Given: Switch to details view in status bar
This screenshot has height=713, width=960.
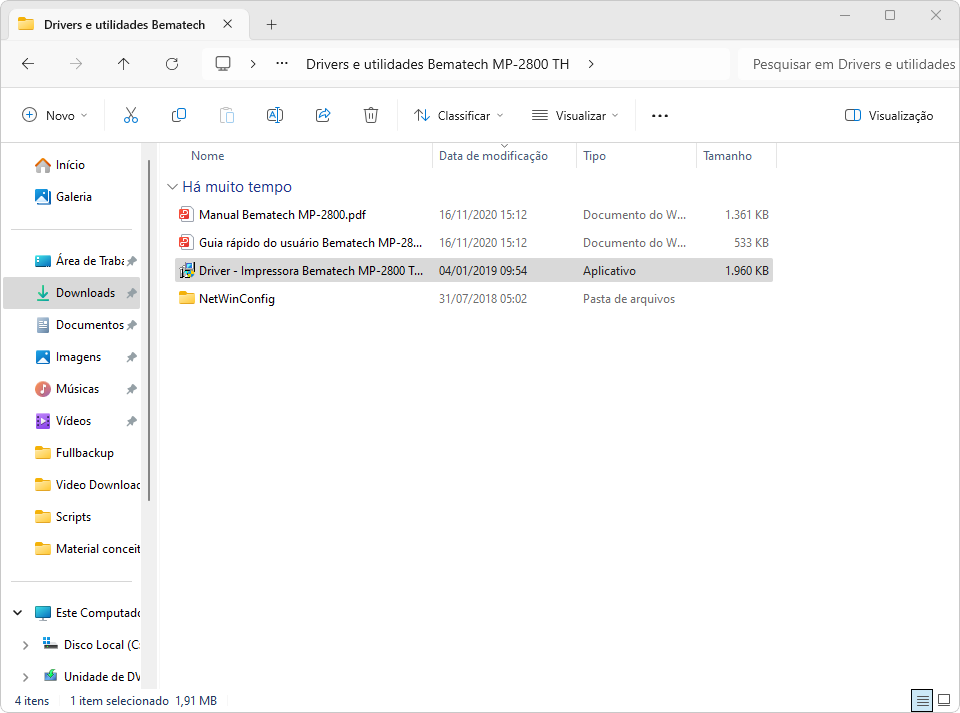Looking at the screenshot, I should (x=922, y=700).
